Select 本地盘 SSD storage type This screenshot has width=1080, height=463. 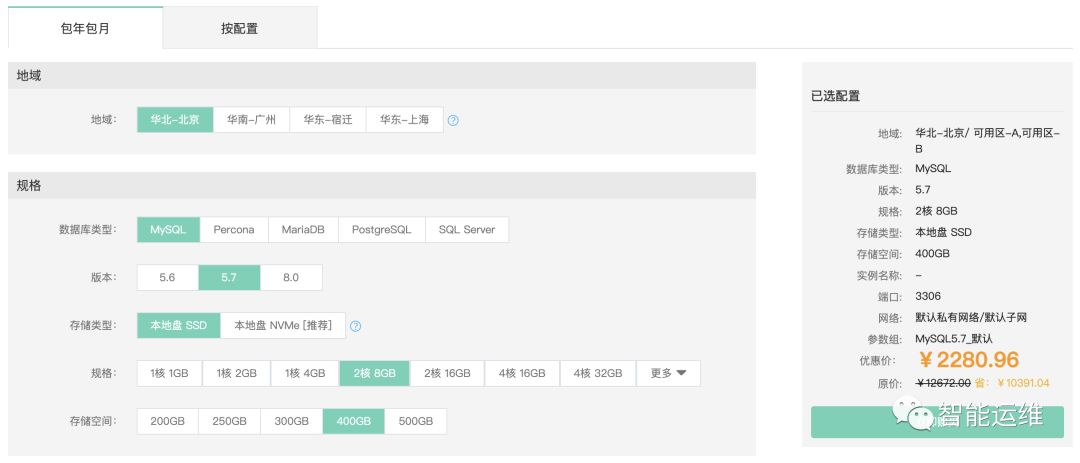pos(178,326)
